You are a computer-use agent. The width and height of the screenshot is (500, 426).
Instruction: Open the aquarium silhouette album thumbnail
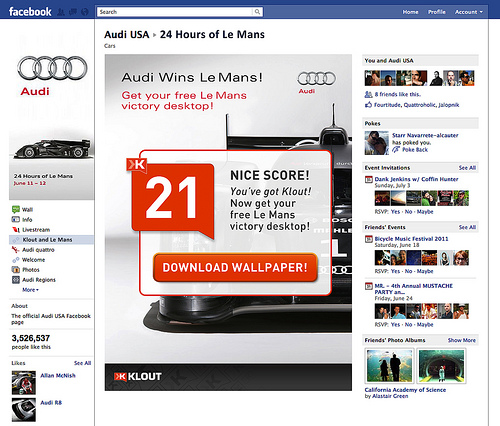coord(389,366)
